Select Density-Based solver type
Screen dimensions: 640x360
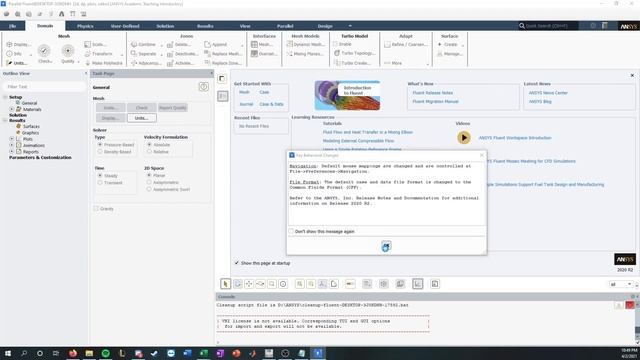pos(100,152)
